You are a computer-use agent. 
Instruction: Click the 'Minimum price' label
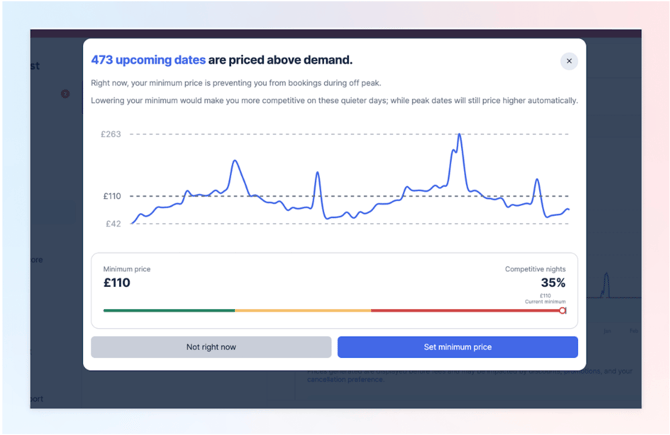tap(127, 269)
